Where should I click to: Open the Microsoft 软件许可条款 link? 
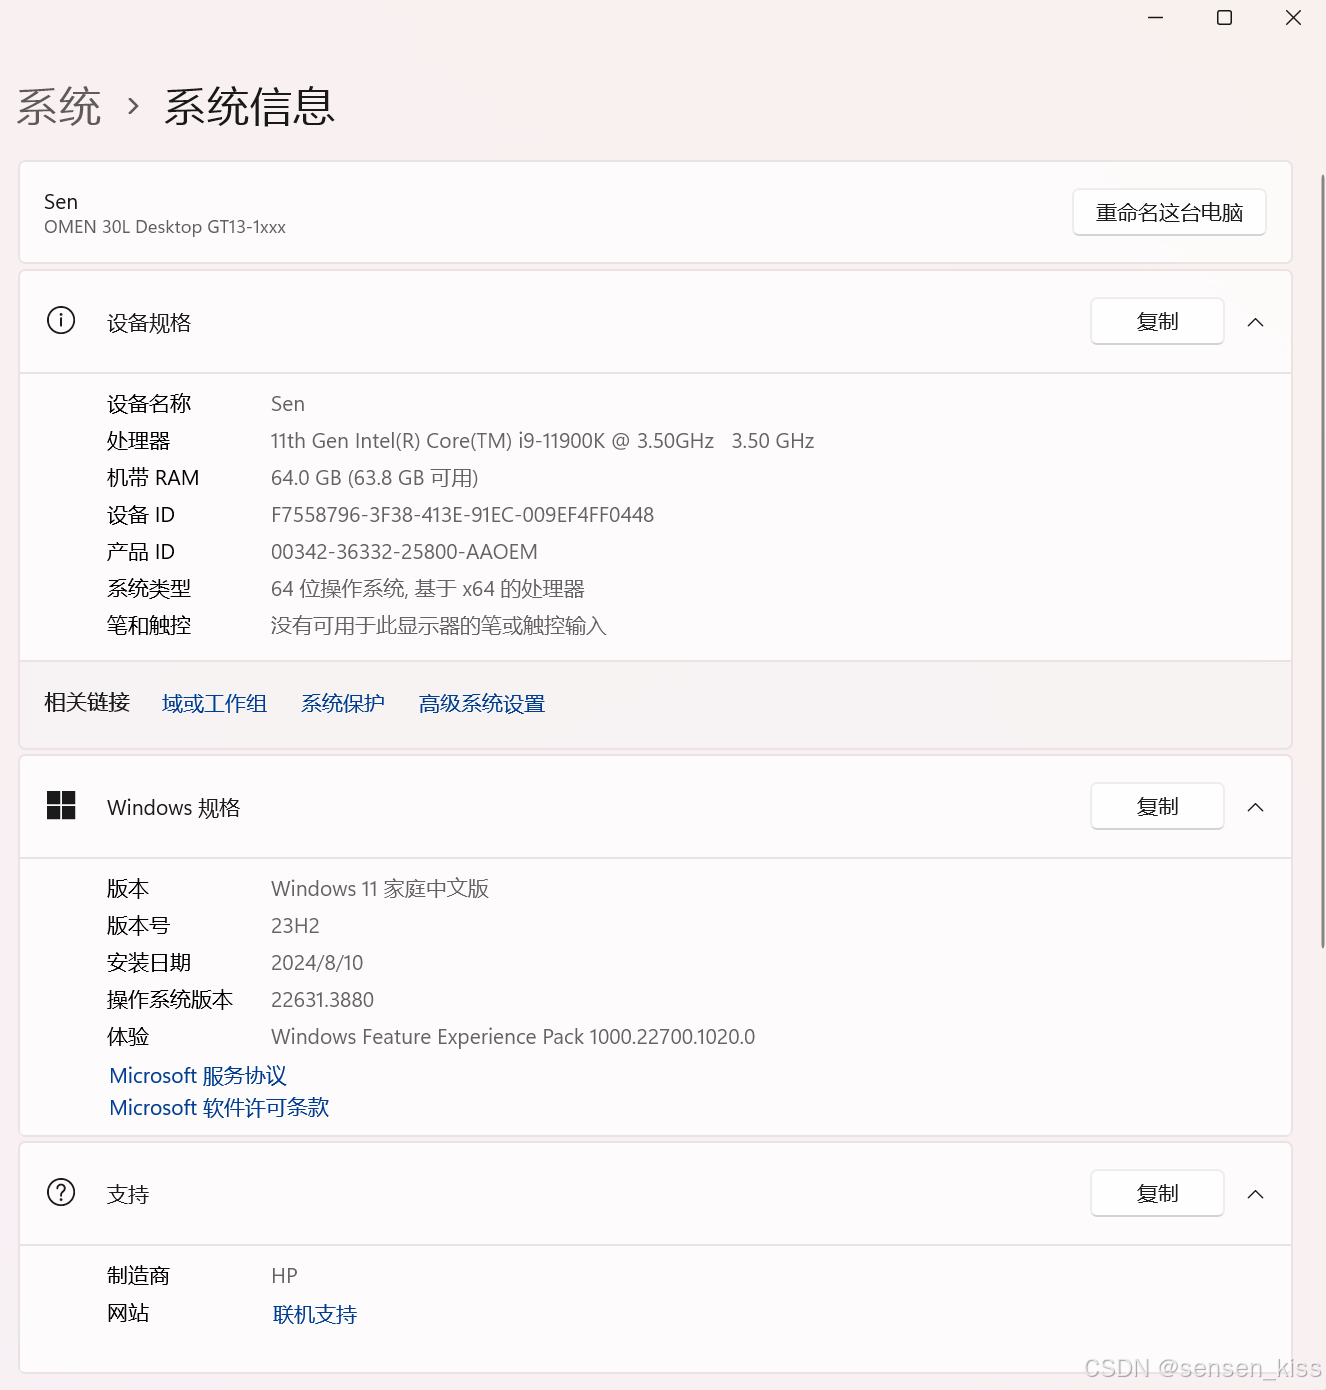pos(219,1108)
